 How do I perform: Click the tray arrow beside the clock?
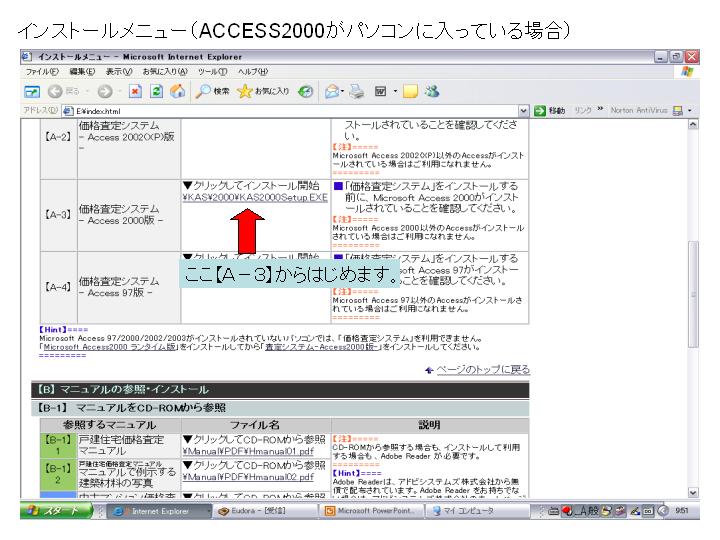click(663, 511)
